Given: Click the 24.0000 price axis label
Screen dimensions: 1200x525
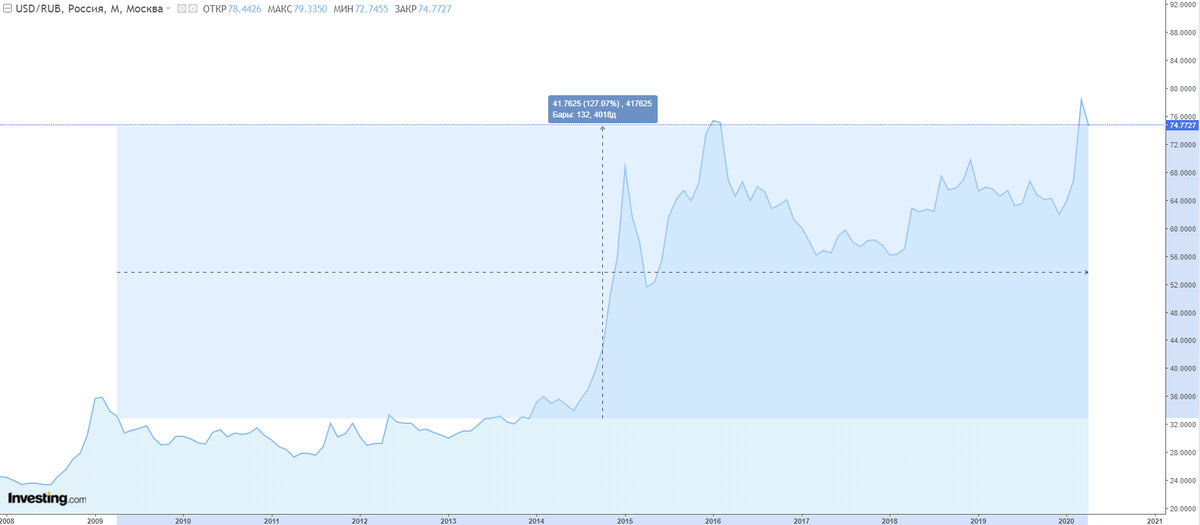Looking at the screenshot, I should (1183, 480).
